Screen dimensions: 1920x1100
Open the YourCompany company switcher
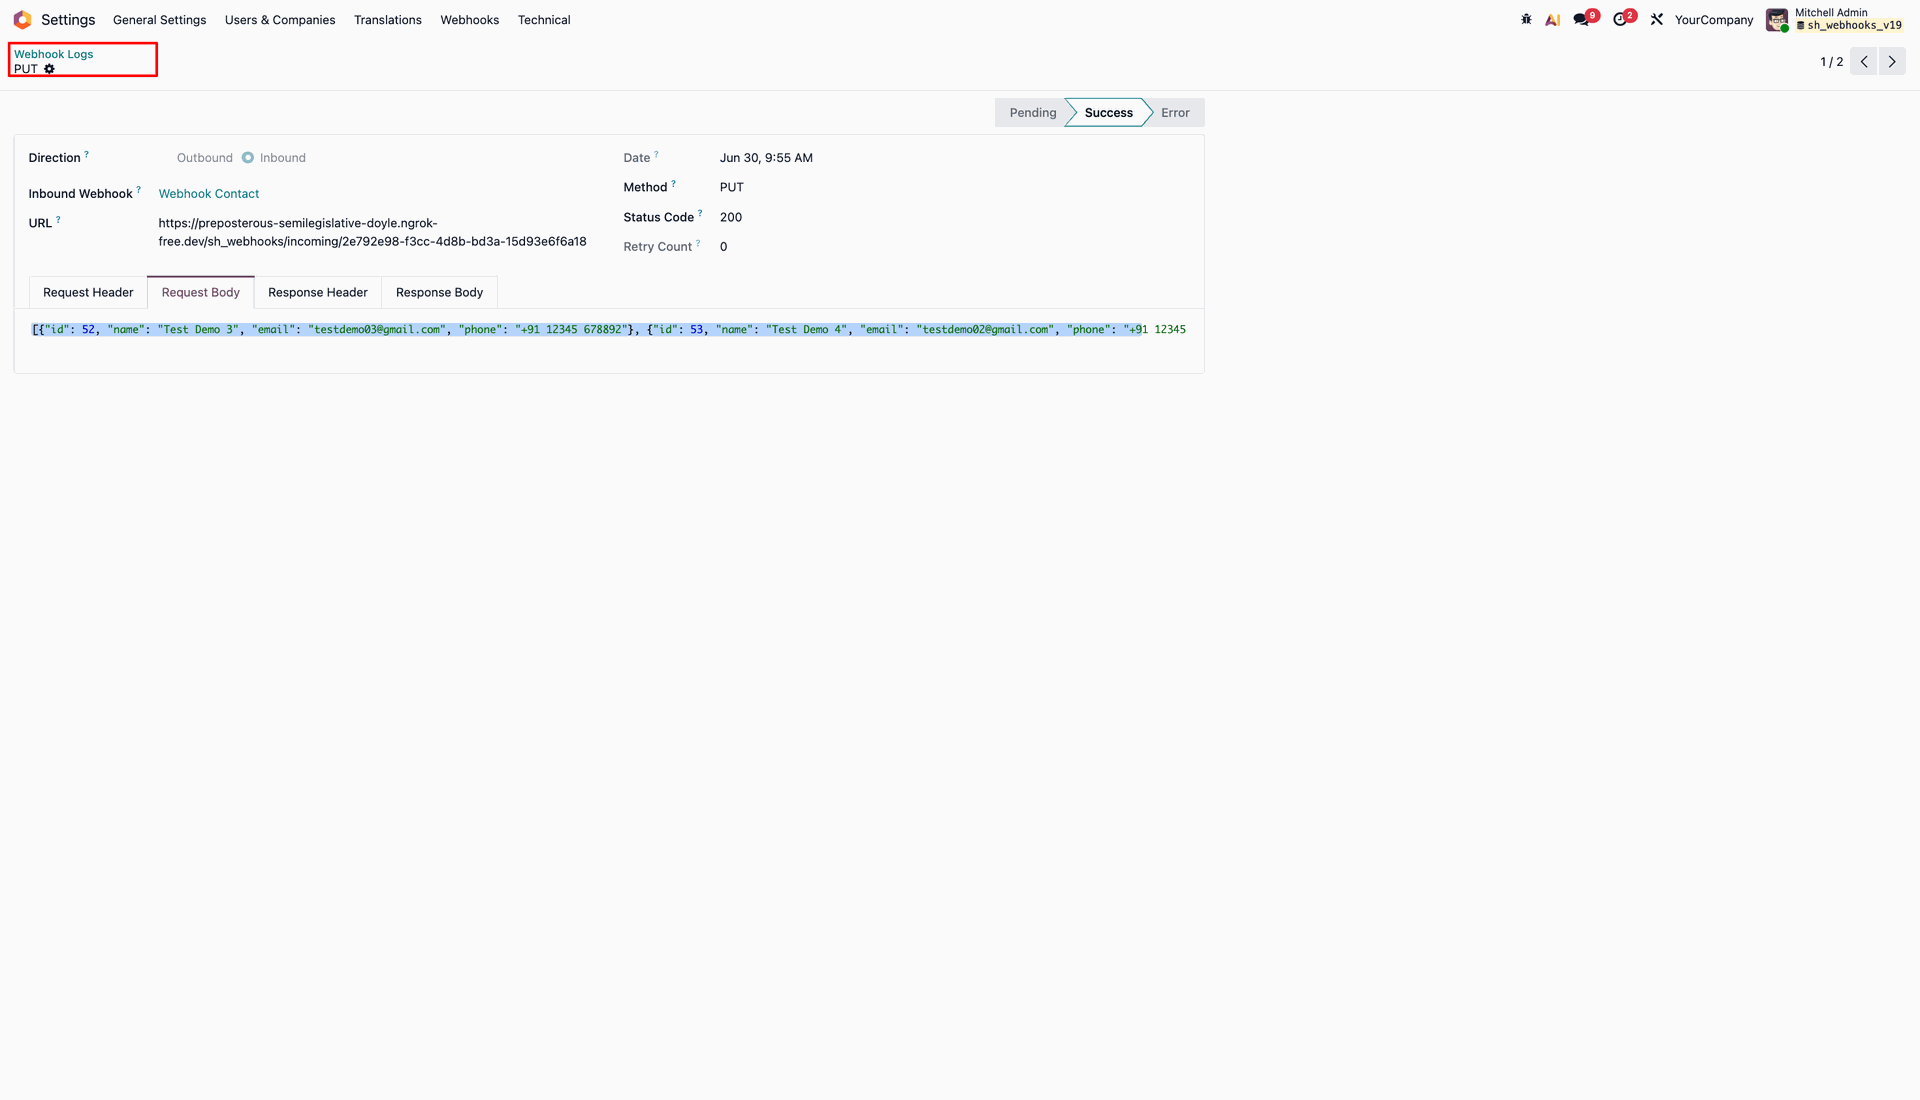1714,20
